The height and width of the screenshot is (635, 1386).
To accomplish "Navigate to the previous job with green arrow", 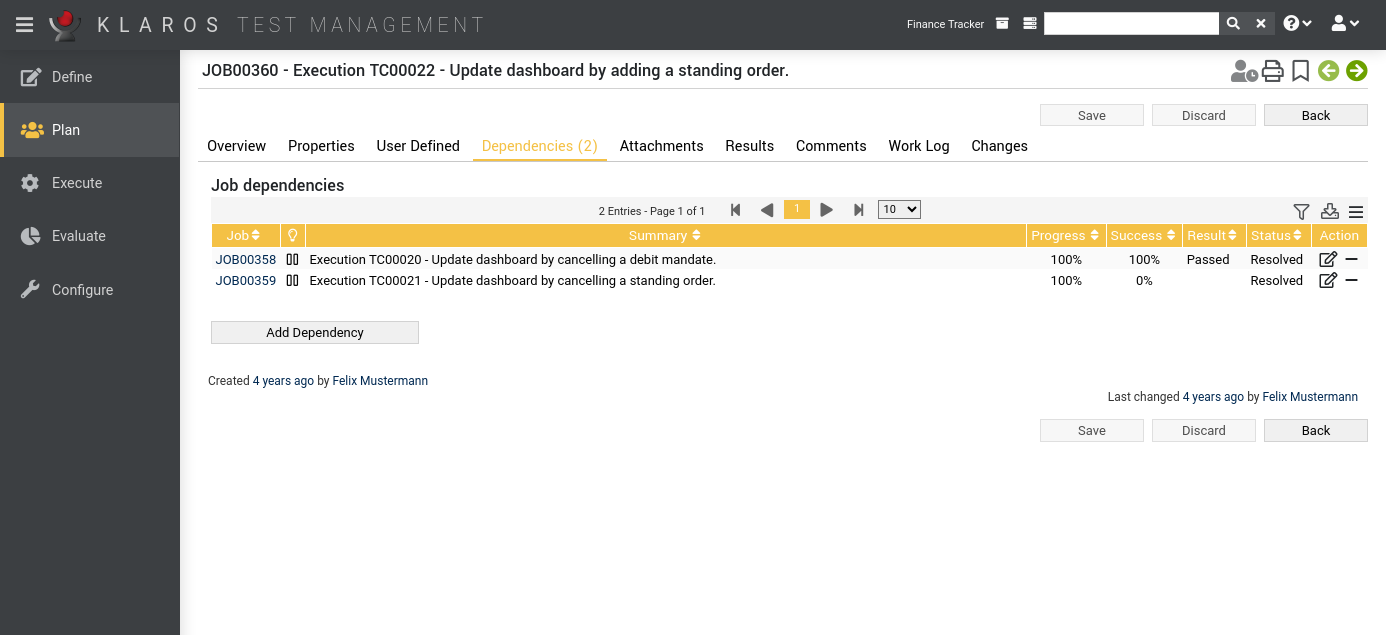I will 1328,70.
